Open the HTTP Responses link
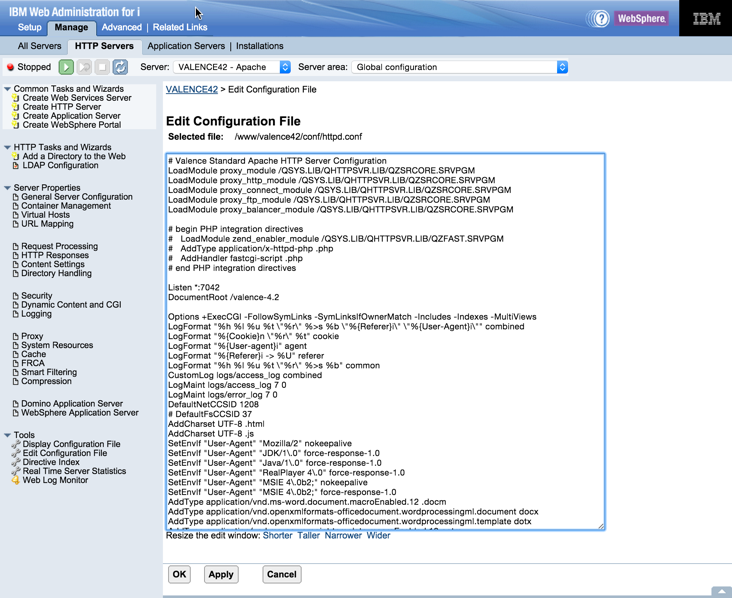The height and width of the screenshot is (598, 732). coord(55,255)
